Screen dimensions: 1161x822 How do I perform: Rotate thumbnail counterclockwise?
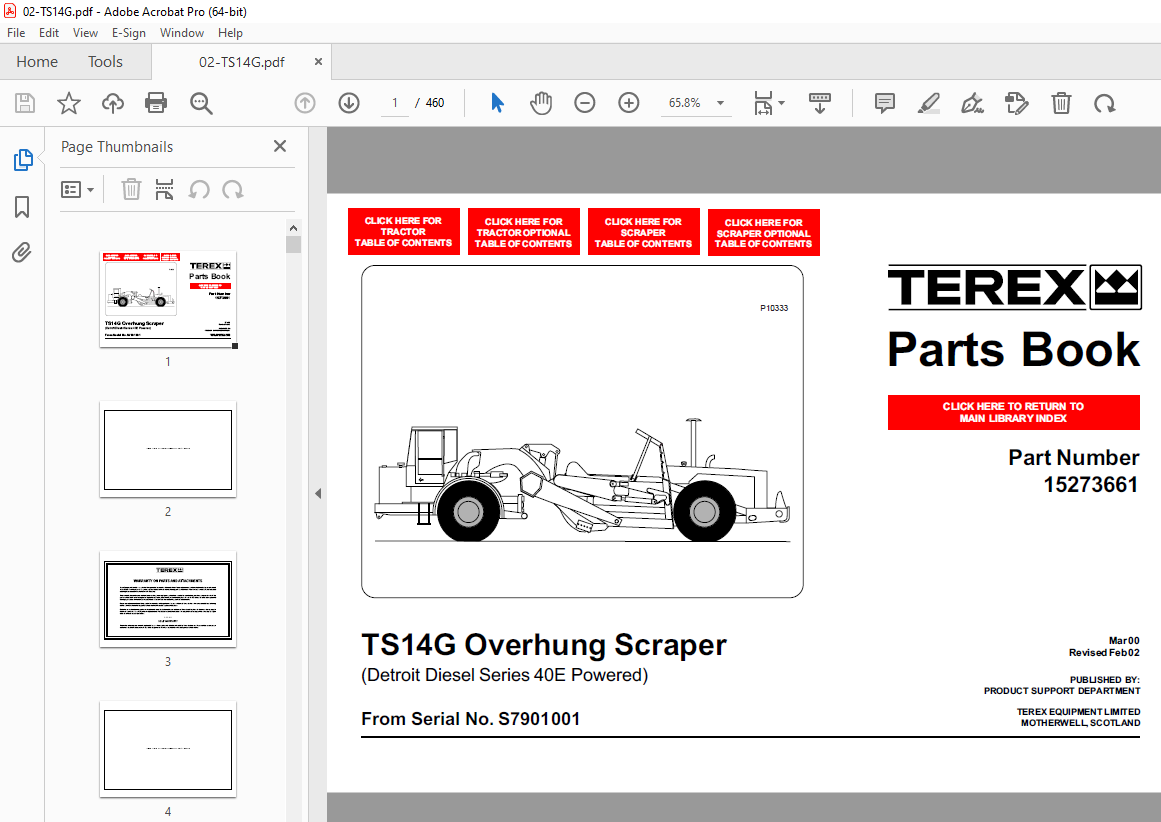(198, 190)
